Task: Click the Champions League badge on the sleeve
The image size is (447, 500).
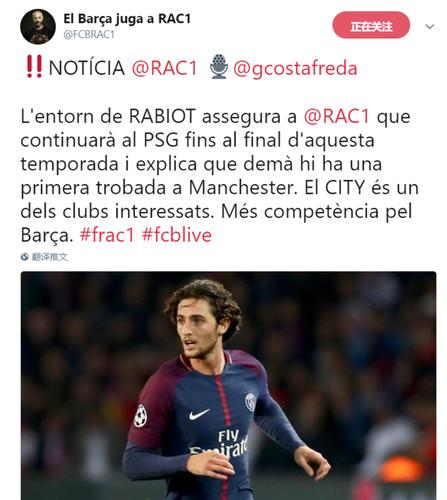Action: (x=140, y=416)
